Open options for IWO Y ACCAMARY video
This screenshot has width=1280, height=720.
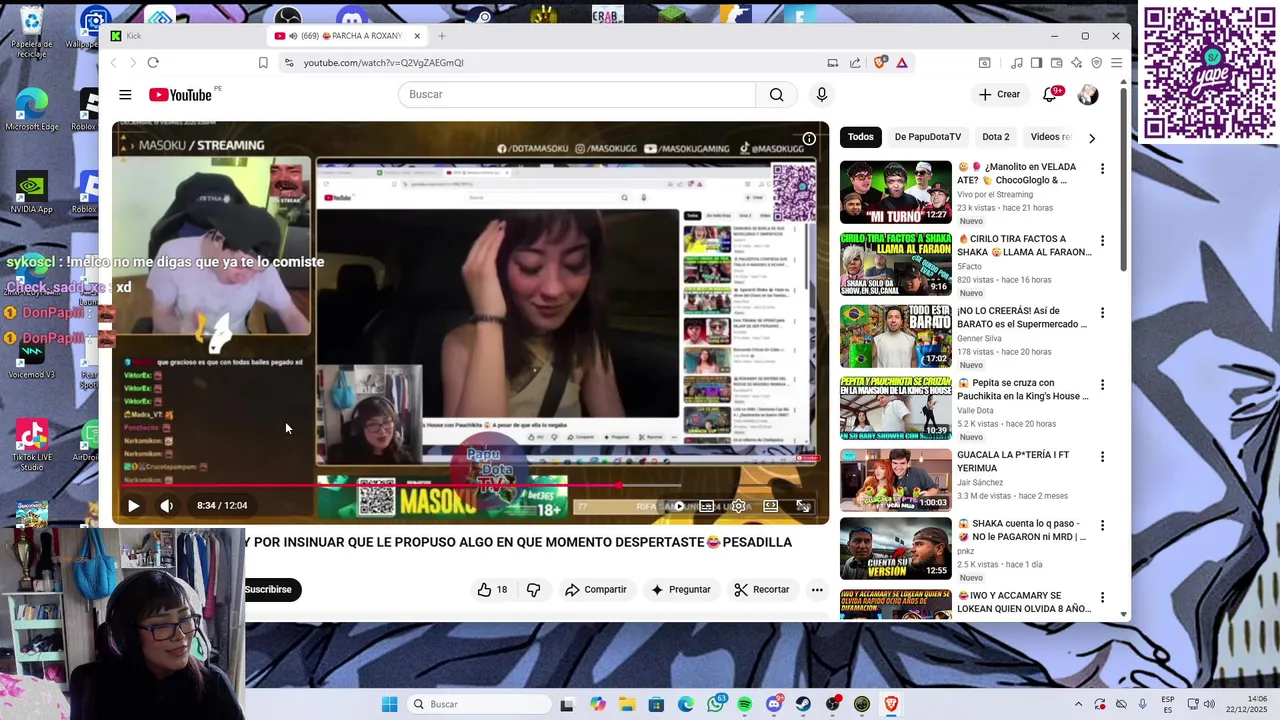coord(1102,598)
